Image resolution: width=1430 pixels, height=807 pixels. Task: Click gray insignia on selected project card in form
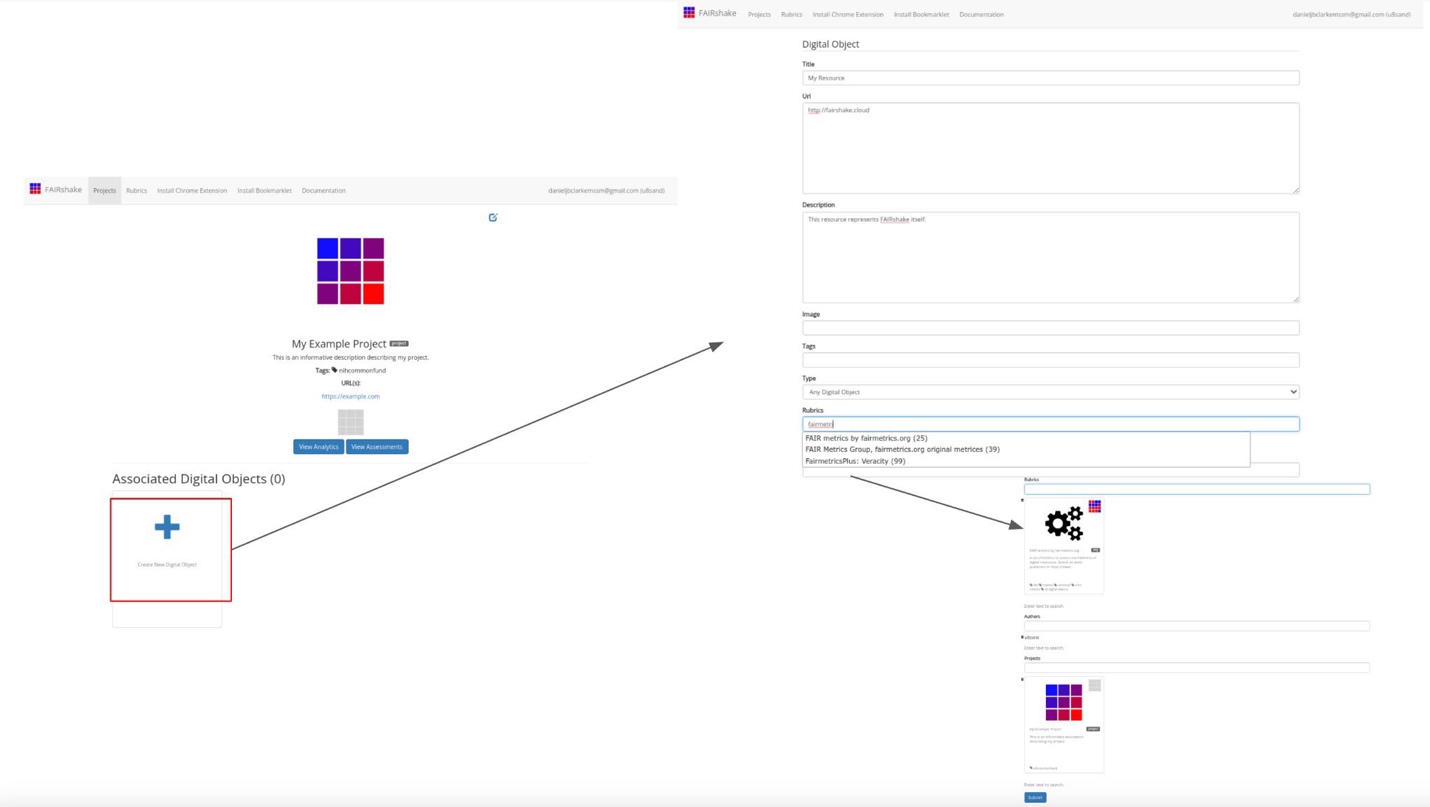coord(1095,686)
